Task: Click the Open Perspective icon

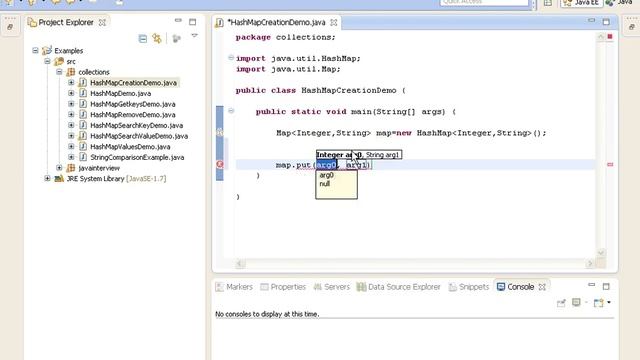Action: click(548, 3)
